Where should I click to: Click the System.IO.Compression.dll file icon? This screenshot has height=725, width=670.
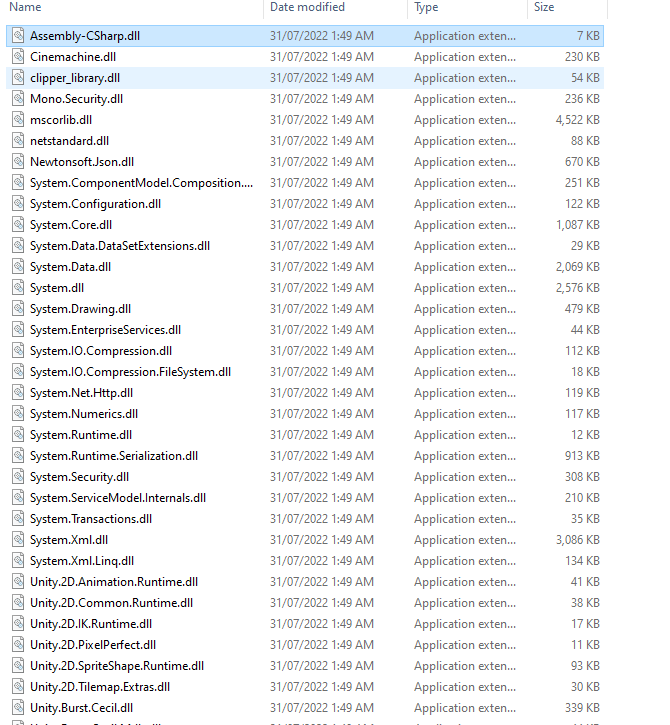[x=18, y=350]
